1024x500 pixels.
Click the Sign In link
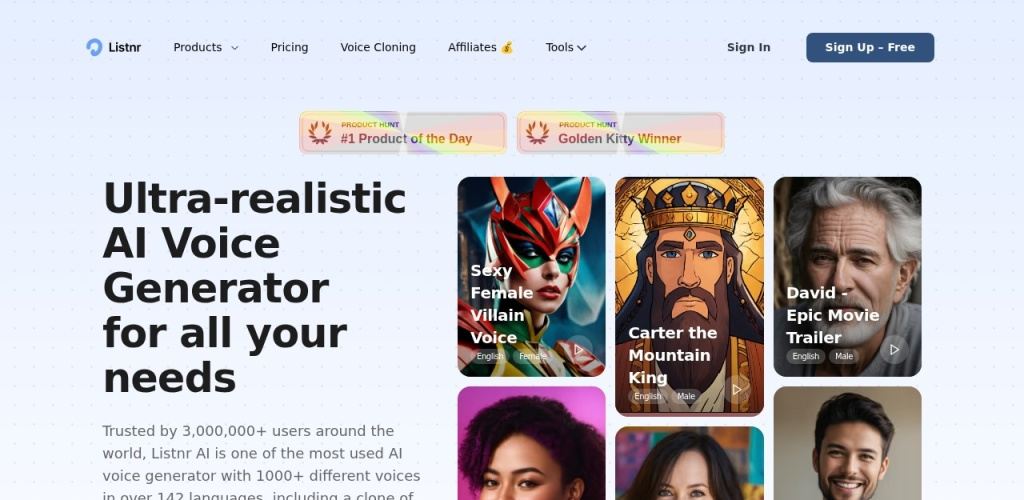[748, 48]
